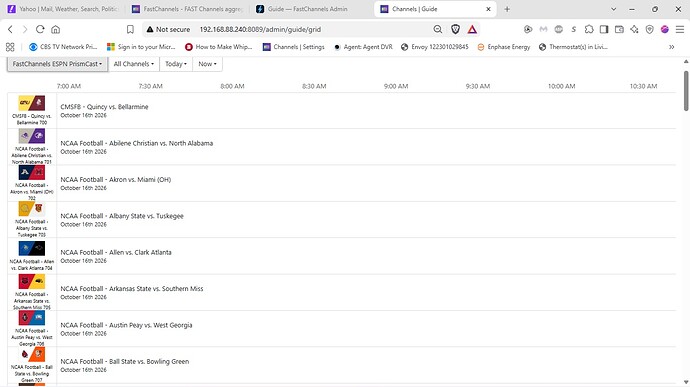Open the extensions puzzle piece icon
This screenshot has width=690, height=387.
tap(589, 29)
